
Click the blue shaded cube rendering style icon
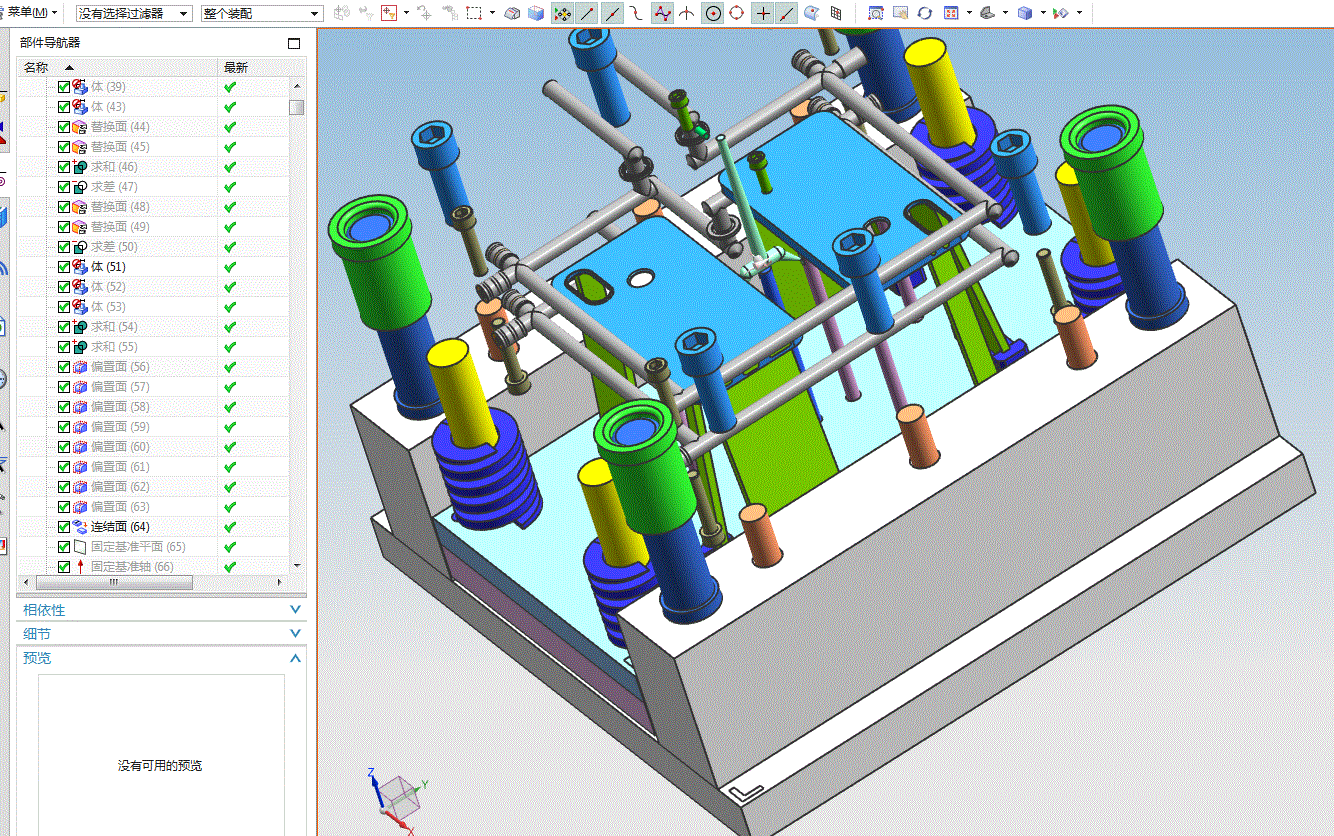tap(1024, 13)
